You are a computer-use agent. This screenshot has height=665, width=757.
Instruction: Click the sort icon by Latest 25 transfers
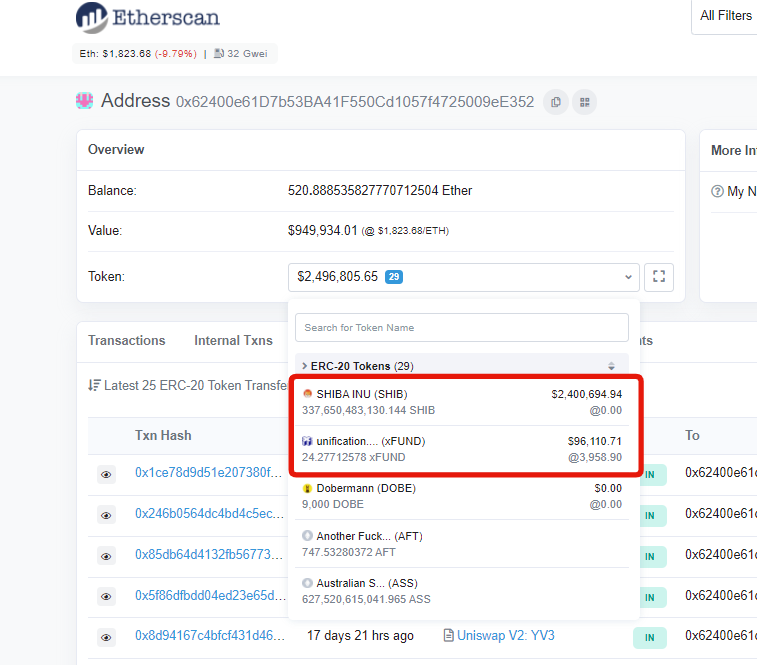[x=94, y=385]
